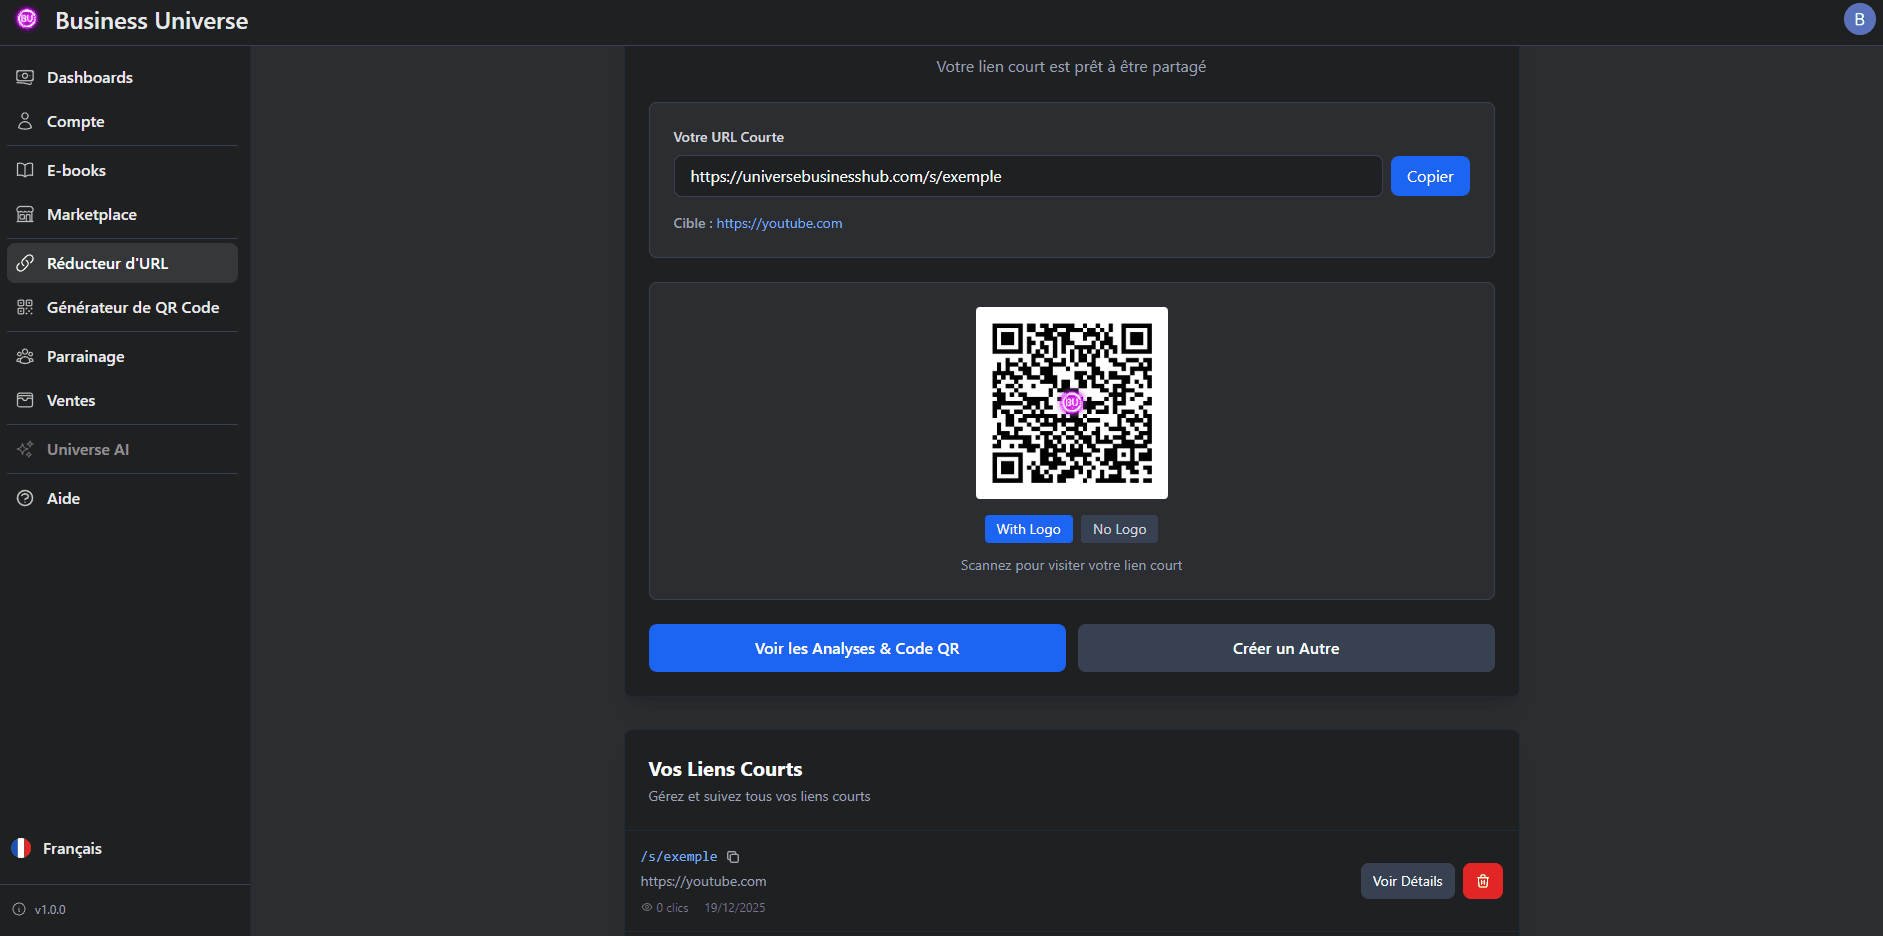
Task: Click the Copier button
Action: tap(1430, 176)
